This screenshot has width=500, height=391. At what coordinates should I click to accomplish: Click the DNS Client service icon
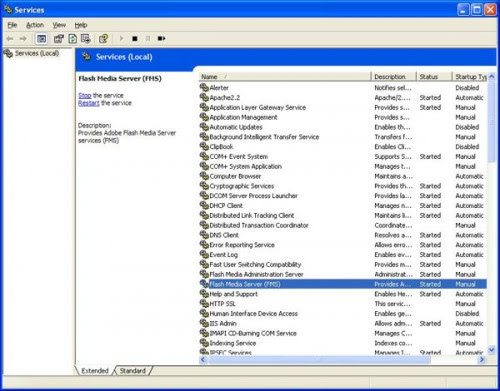click(204, 235)
